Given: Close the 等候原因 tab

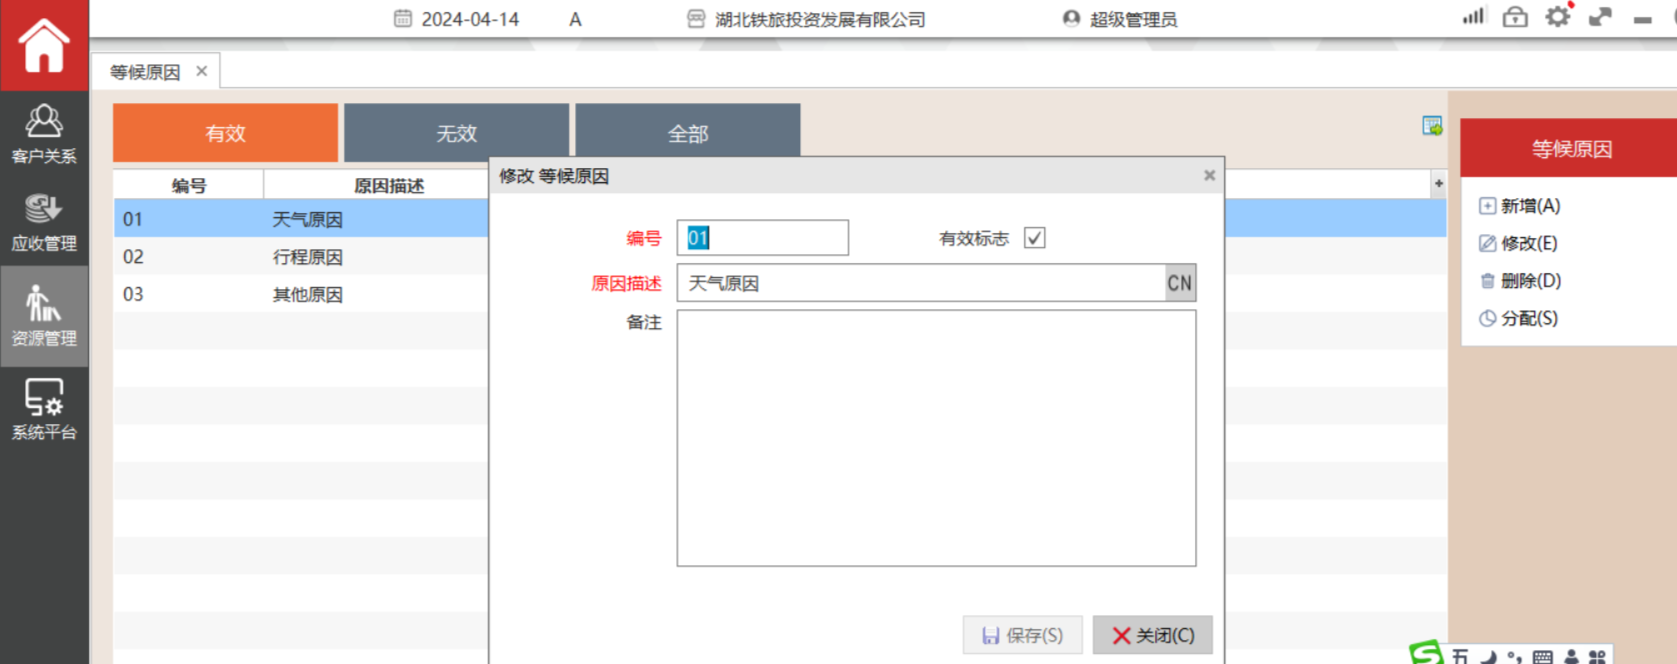Looking at the screenshot, I should pos(202,71).
